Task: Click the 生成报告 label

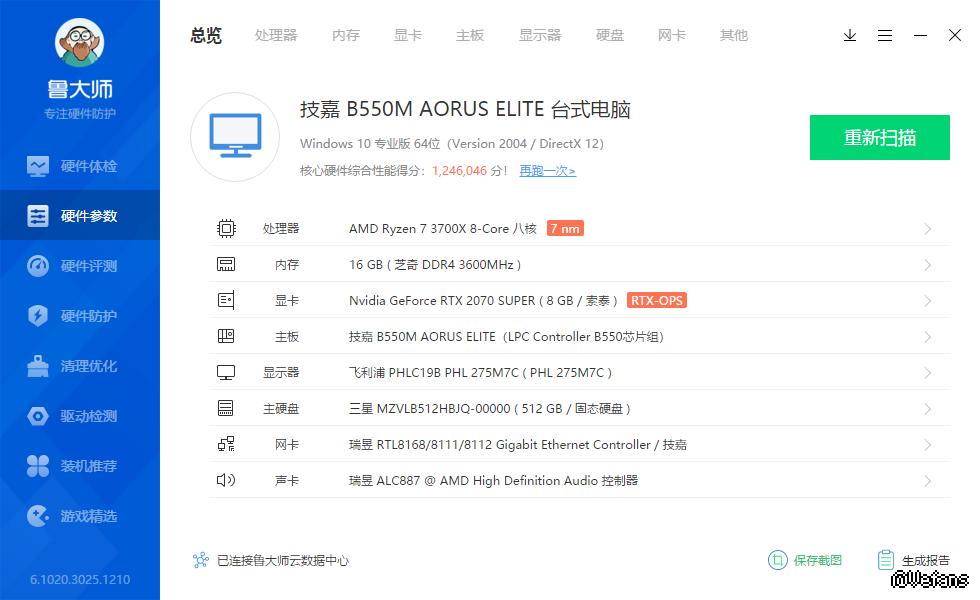Action: tap(926, 561)
